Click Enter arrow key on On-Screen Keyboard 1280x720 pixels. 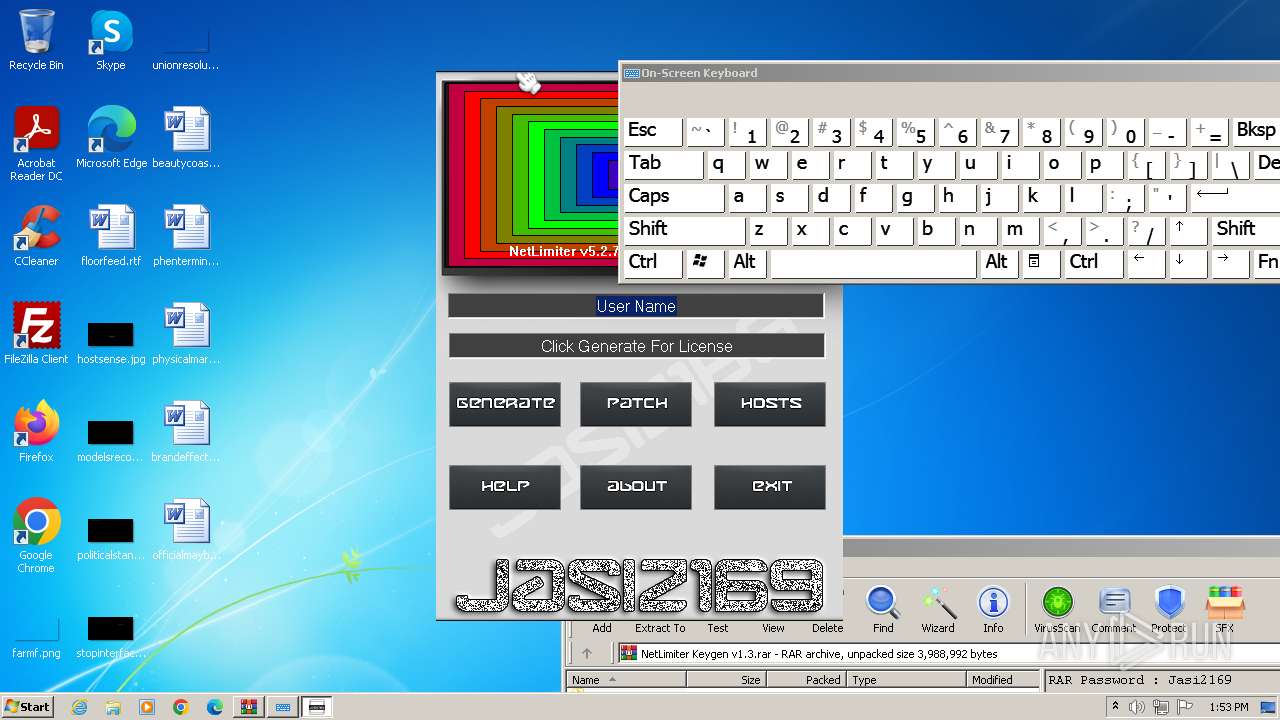[x=1235, y=197]
